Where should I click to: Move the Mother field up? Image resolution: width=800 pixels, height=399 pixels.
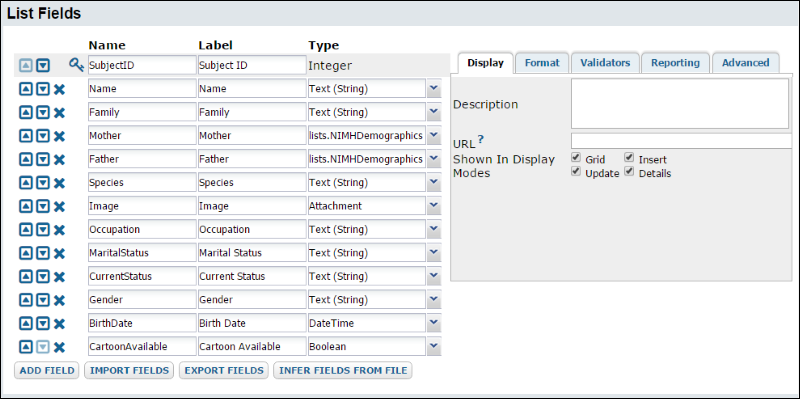27,136
